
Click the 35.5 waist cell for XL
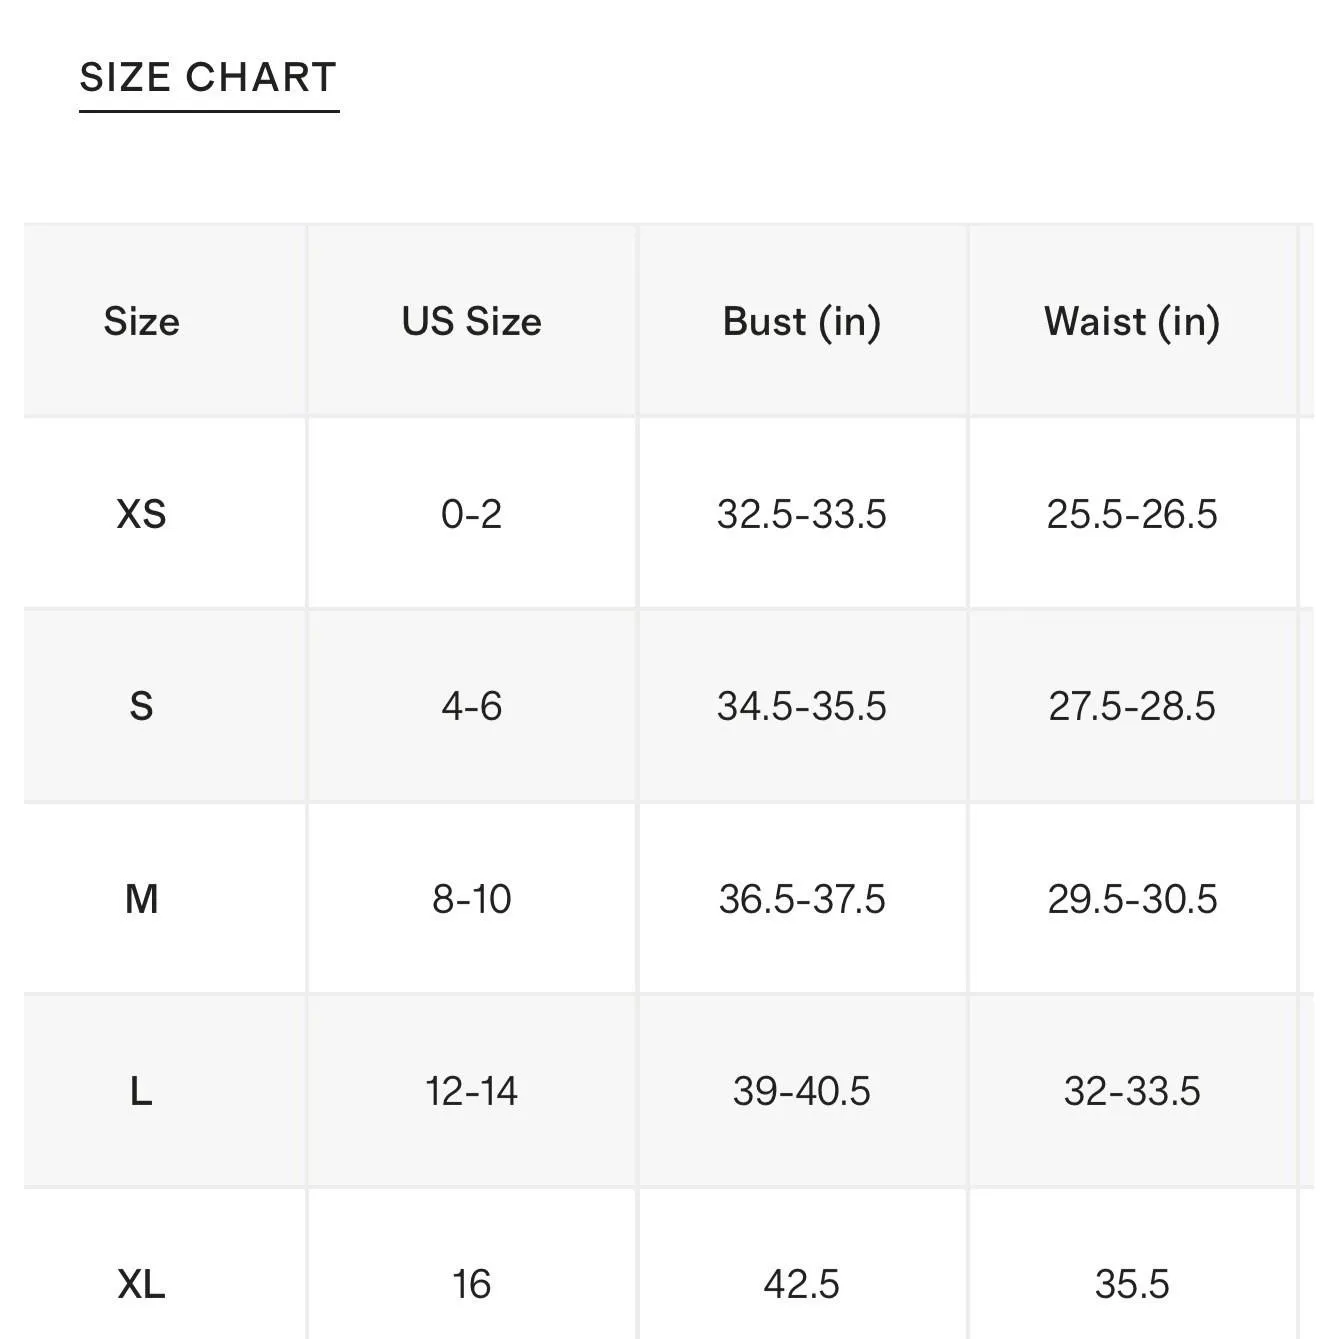pos(1132,1284)
